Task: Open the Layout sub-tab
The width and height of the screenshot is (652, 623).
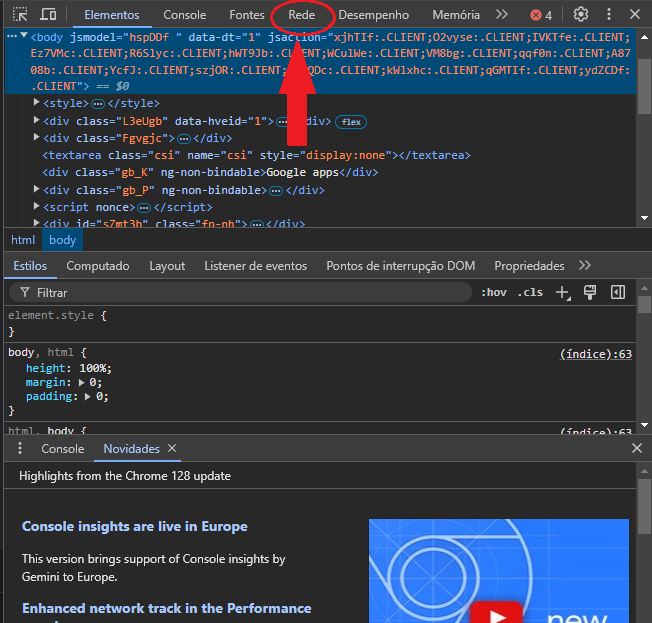Action: (167, 266)
